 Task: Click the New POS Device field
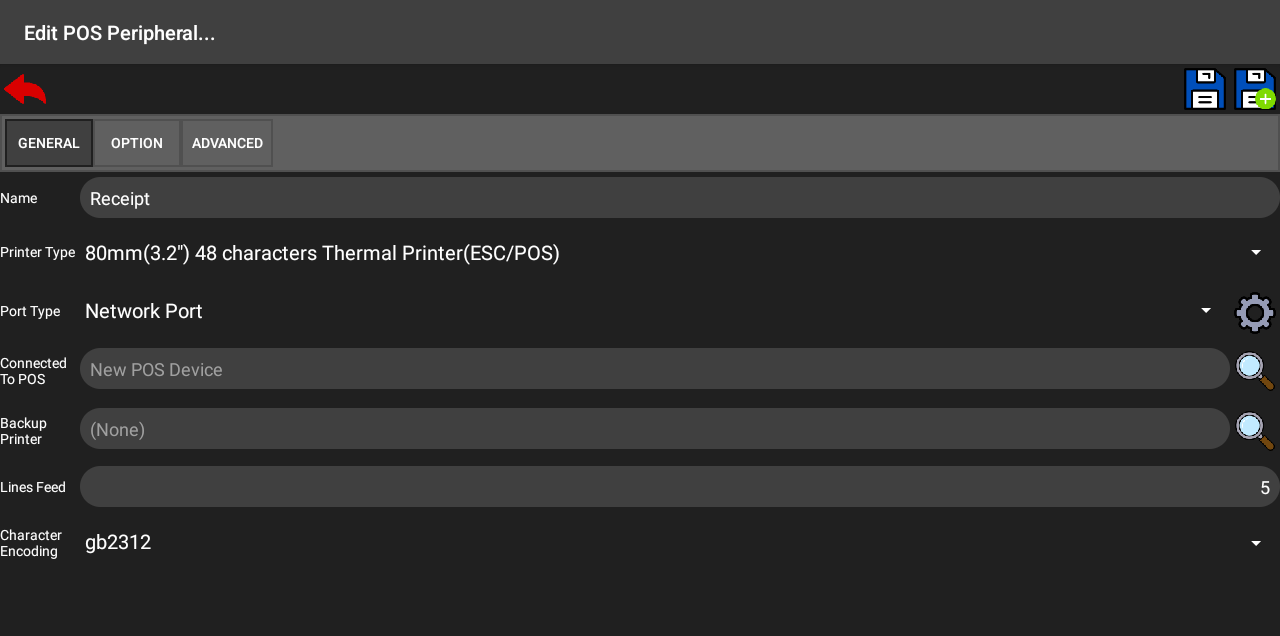[654, 369]
